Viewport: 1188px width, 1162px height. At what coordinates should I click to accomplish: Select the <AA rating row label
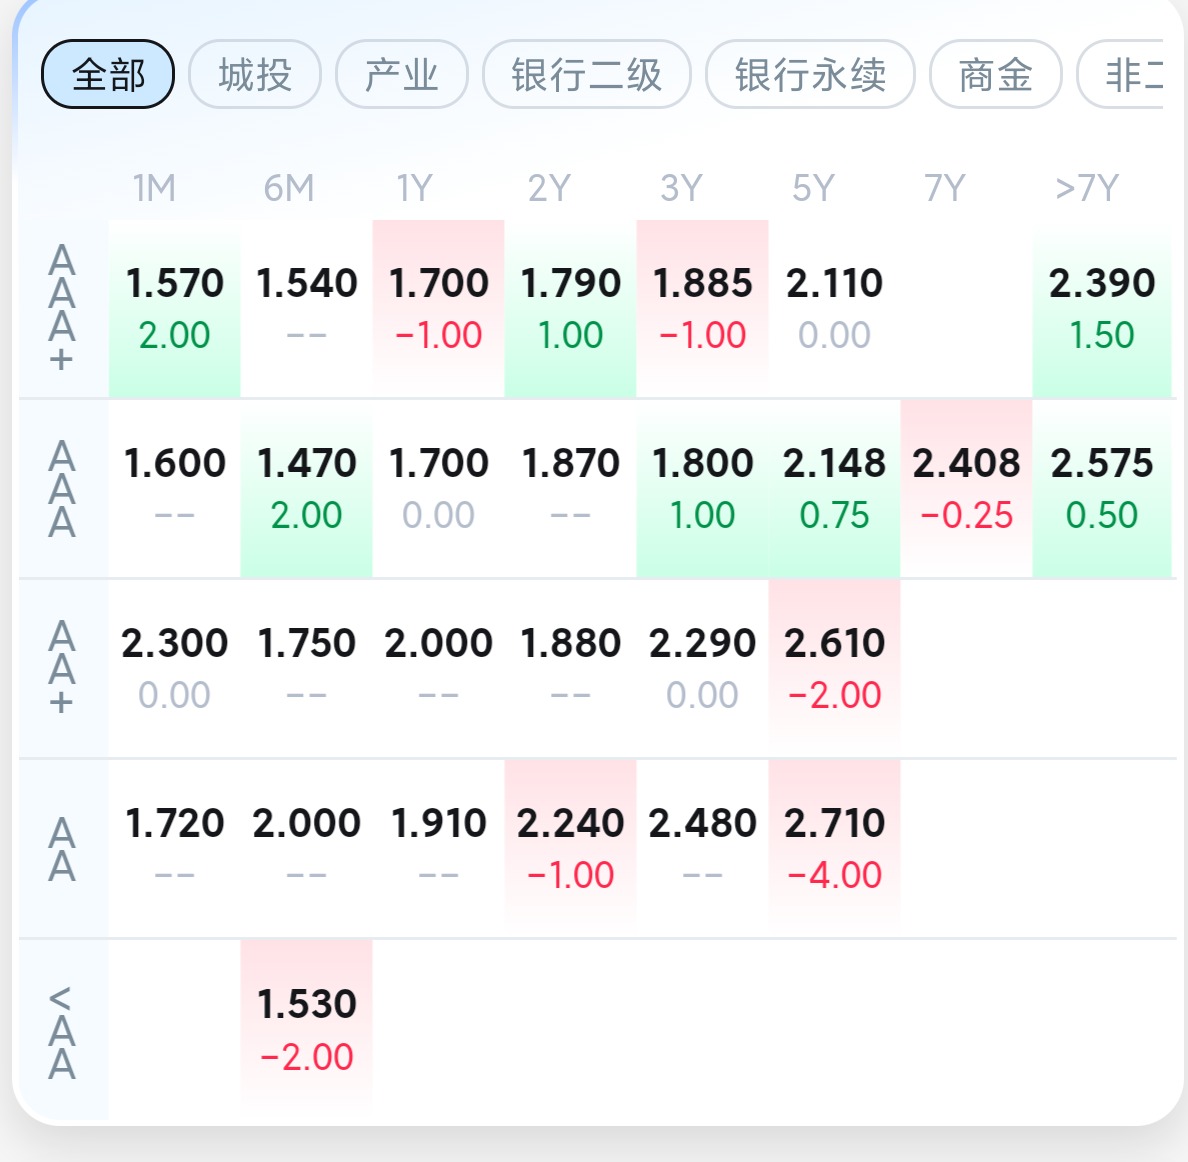tap(62, 1031)
